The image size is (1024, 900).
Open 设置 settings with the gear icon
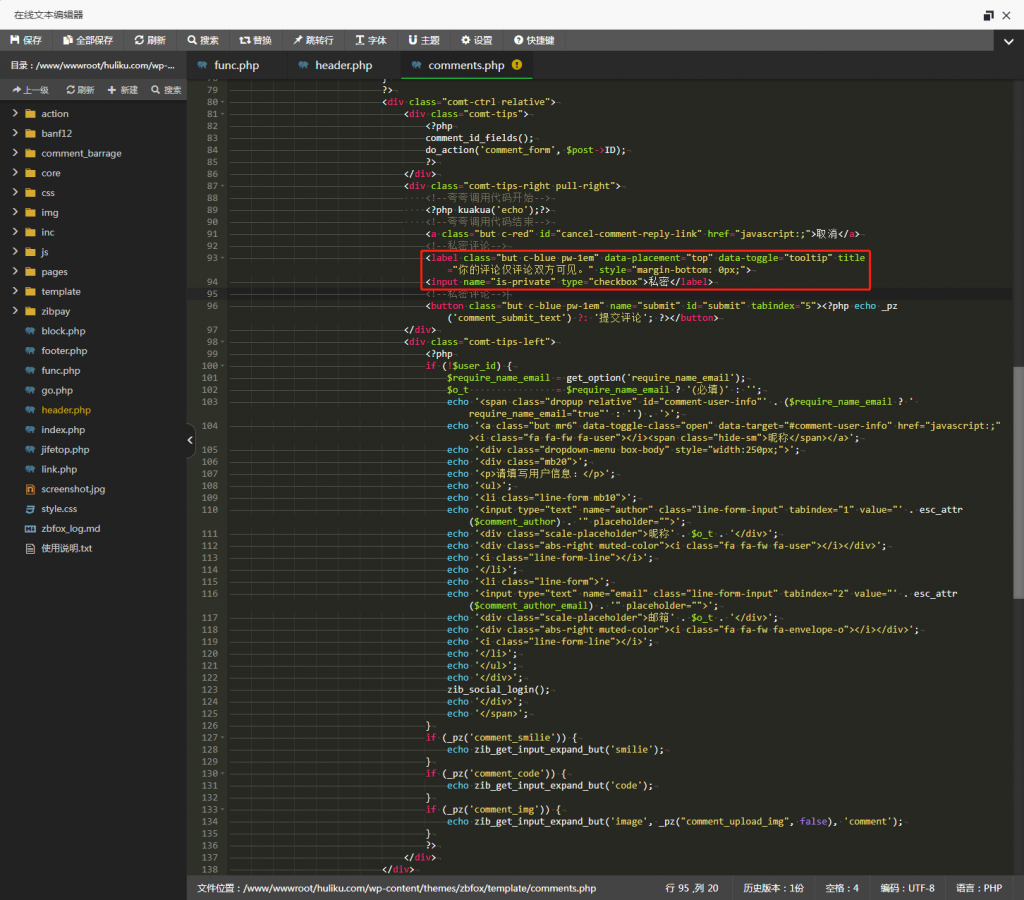pyautogui.click(x=476, y=40)
